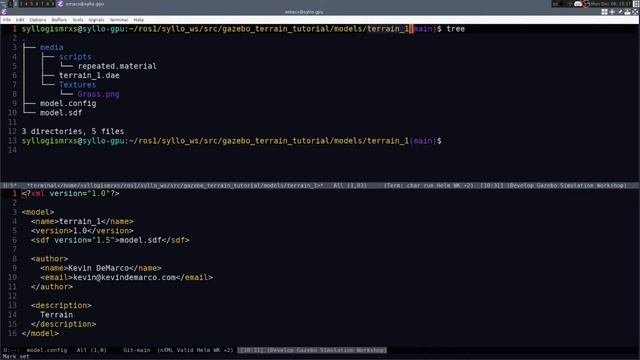Screen dimensions: 640x360
Task: Click the layout grid icon at top-right corner
Action: pos(636,4)
